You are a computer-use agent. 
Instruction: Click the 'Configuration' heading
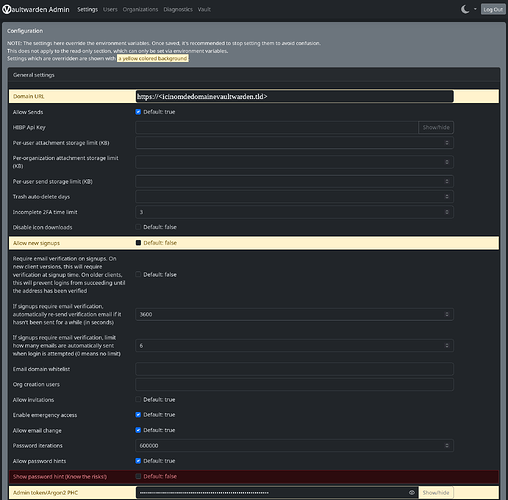pos(25,31)
